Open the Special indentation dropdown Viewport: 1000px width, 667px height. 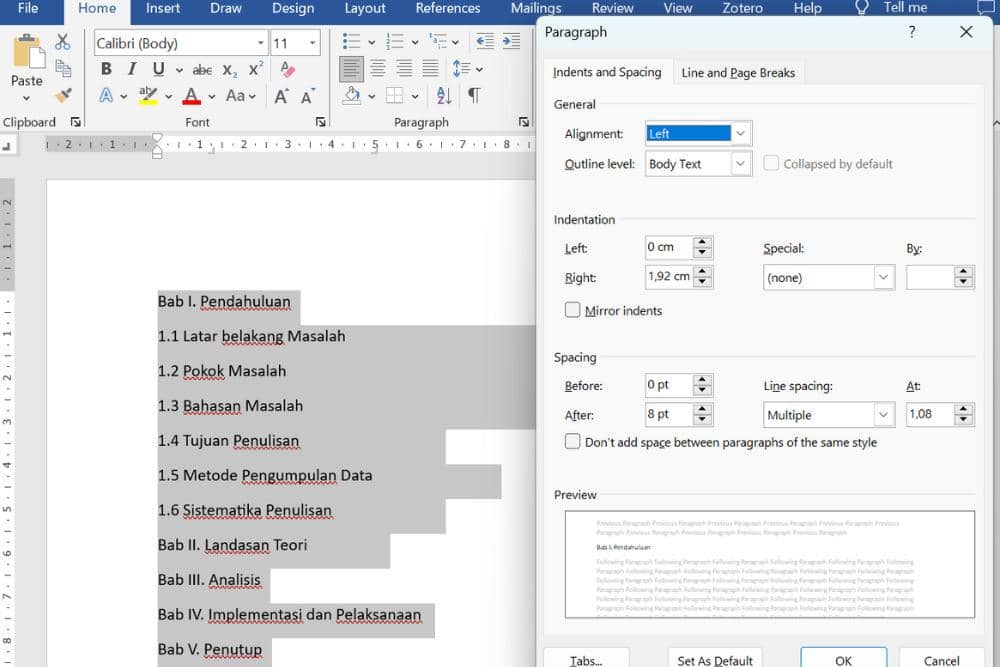[883, 278]
